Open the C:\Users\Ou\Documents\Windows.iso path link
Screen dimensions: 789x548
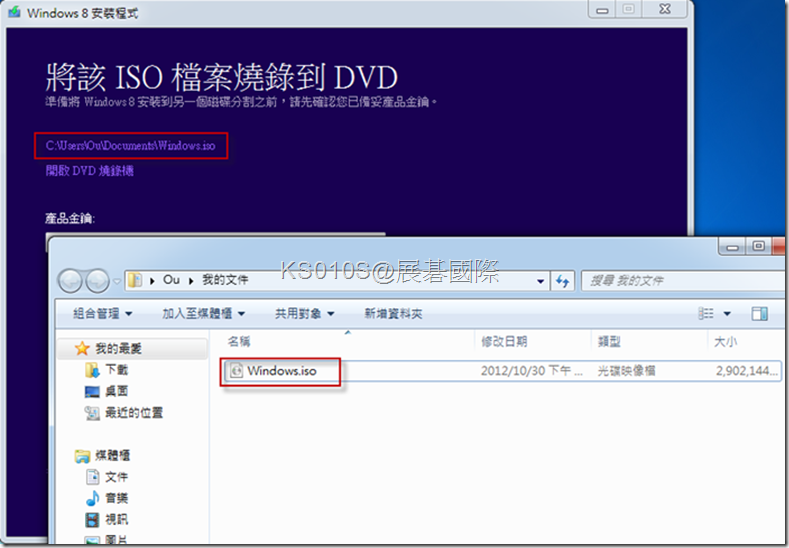tap(130, 146)
